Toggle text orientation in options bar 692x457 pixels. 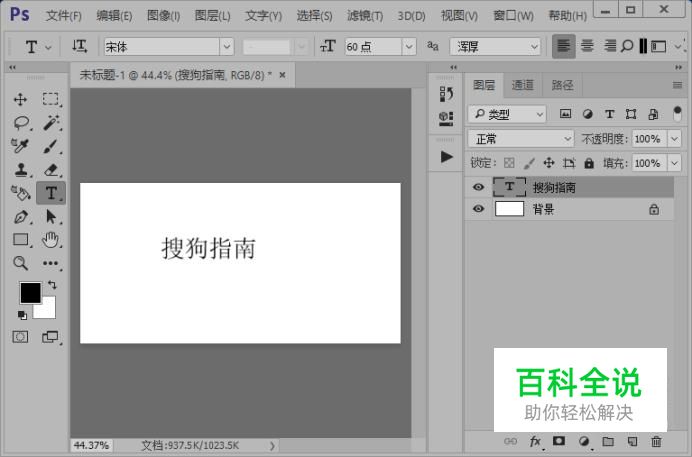point(79,46)
